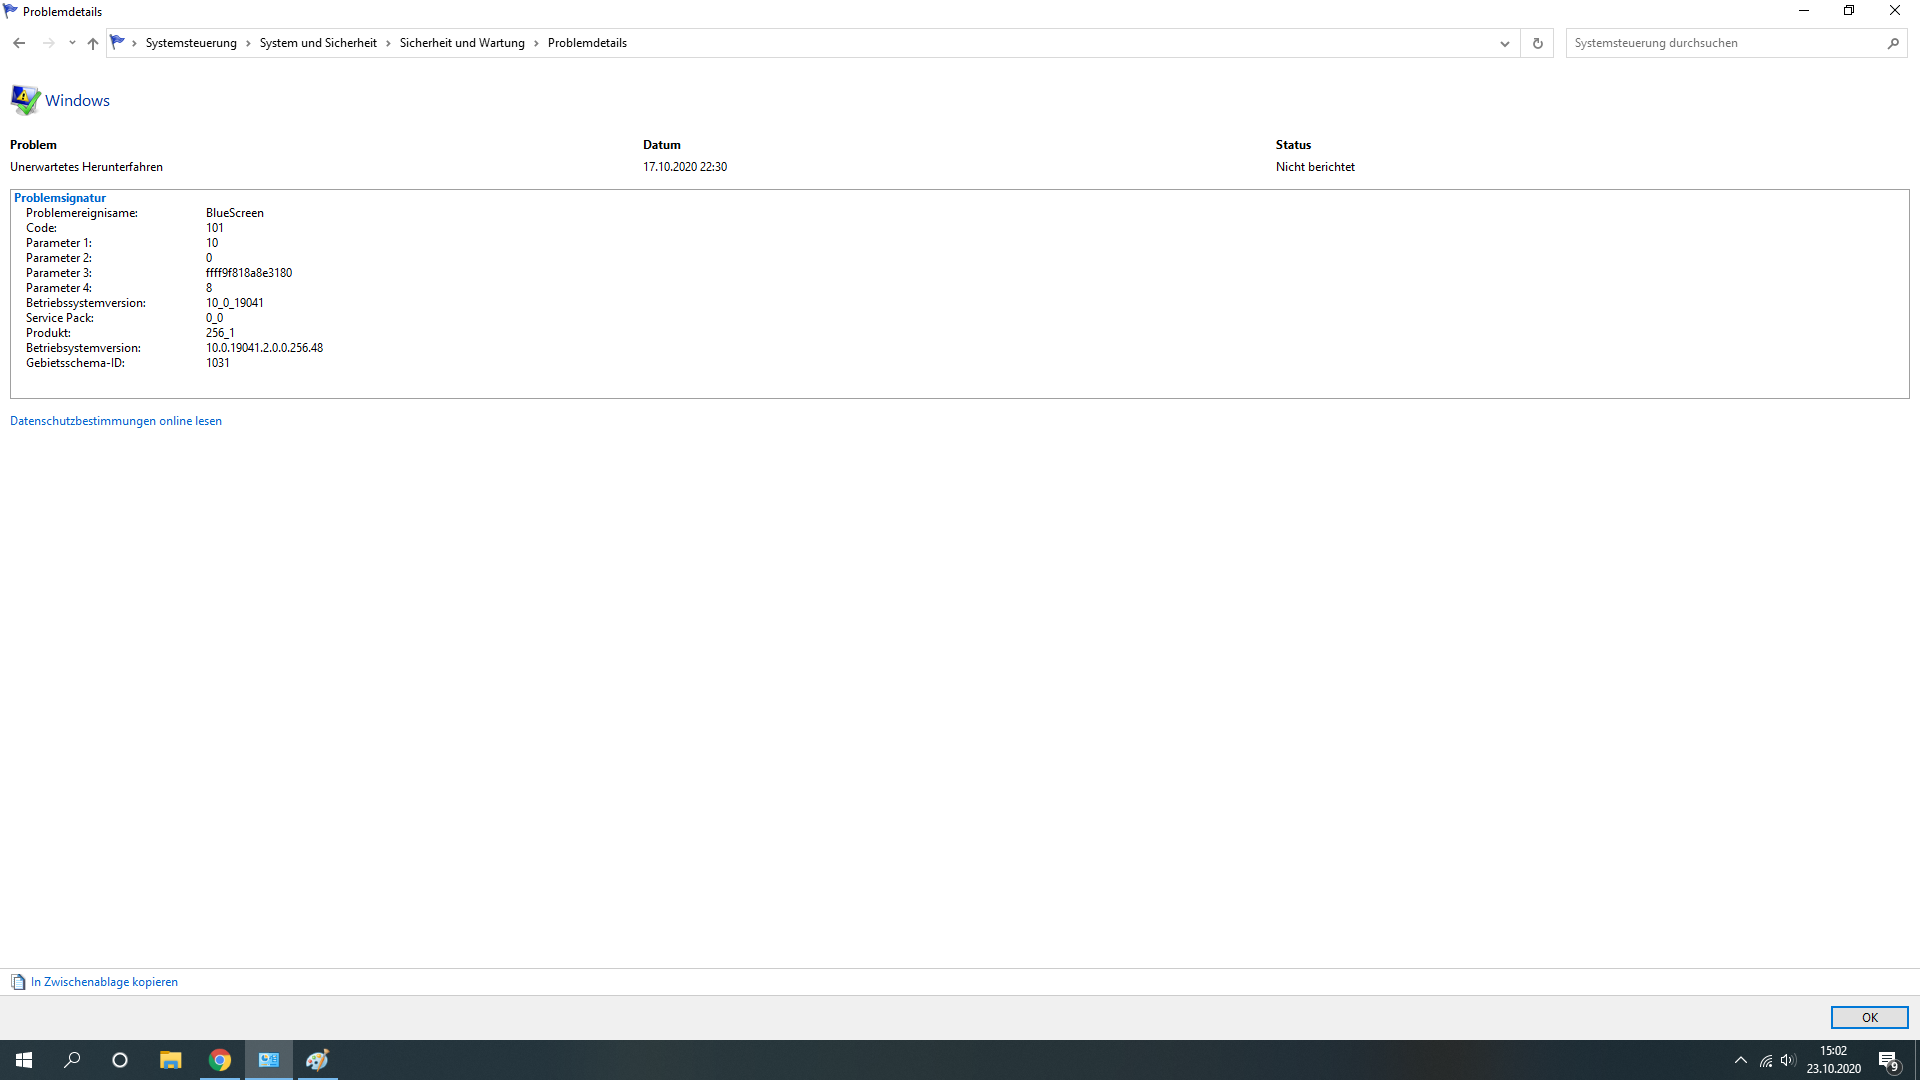Open the Windows Start menu

(x=24, y=1060)
